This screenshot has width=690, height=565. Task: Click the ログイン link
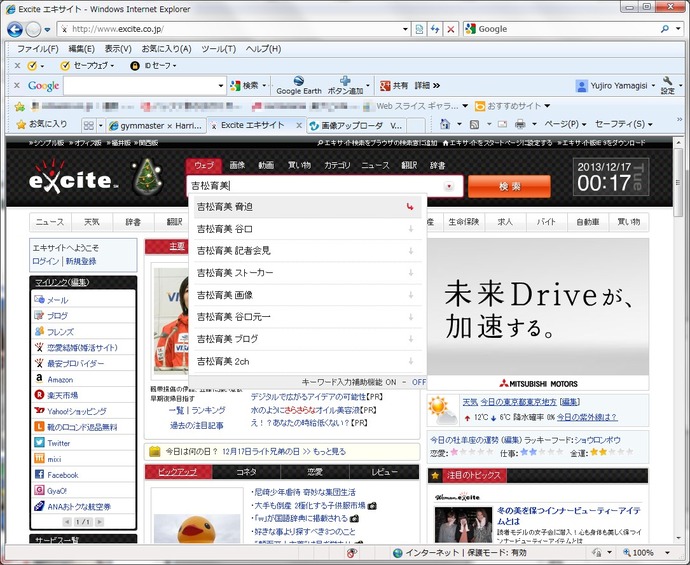tap(45, 261)
